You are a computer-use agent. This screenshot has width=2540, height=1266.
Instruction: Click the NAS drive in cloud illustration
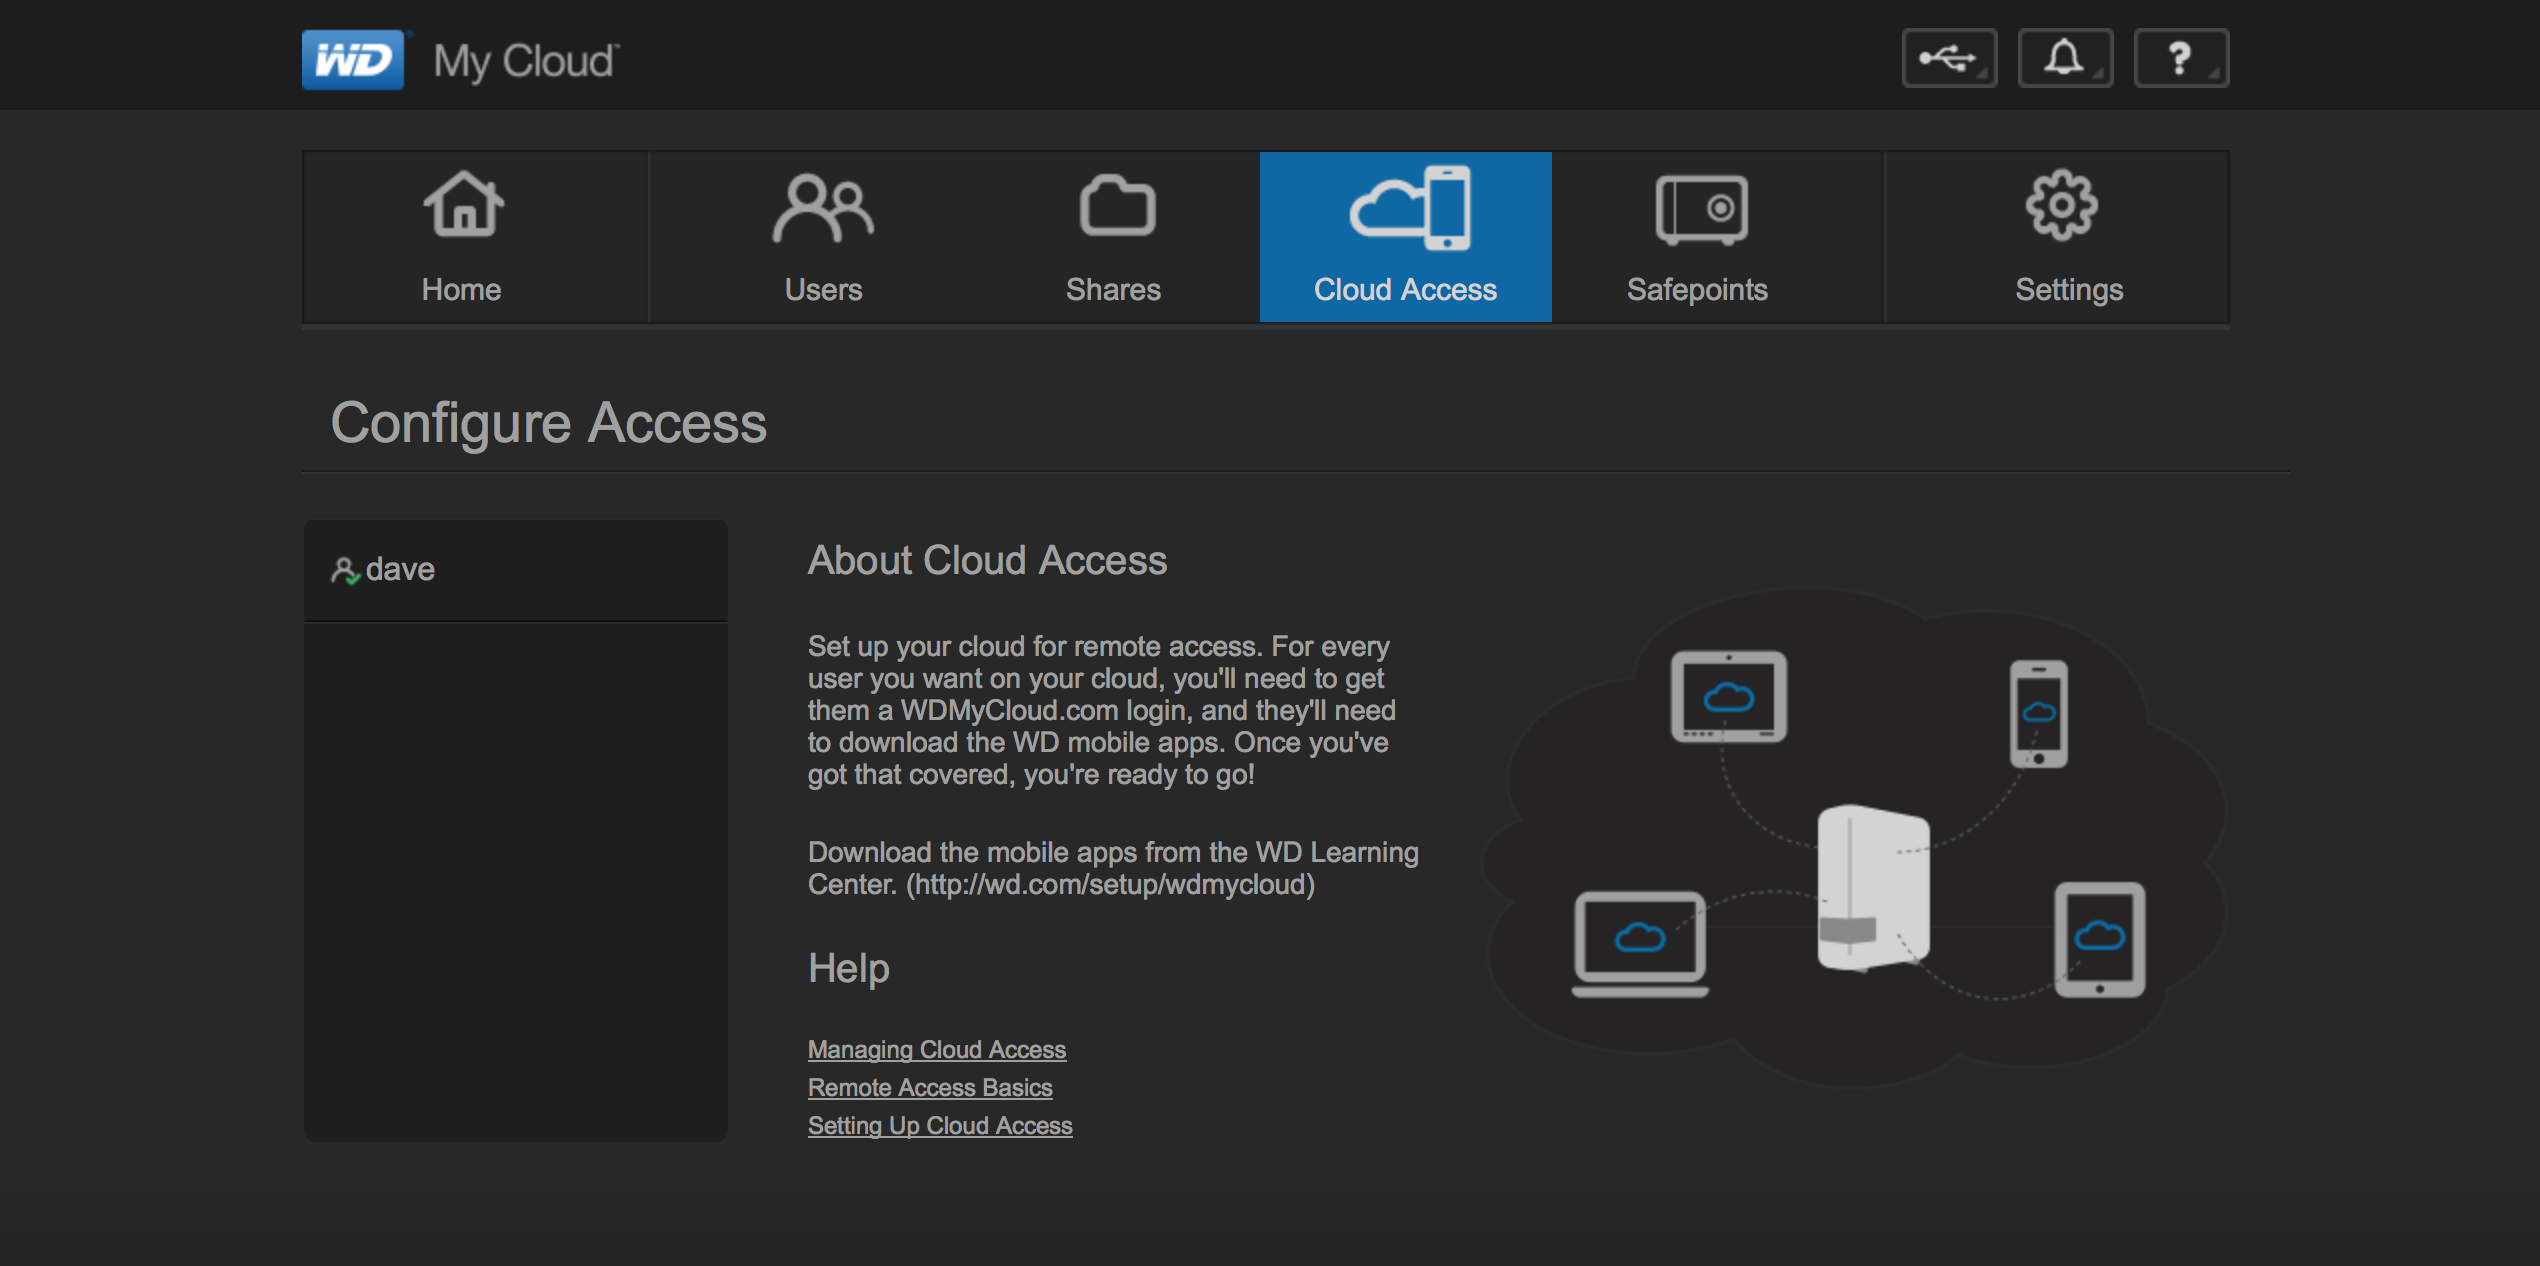pos(1871,888)
